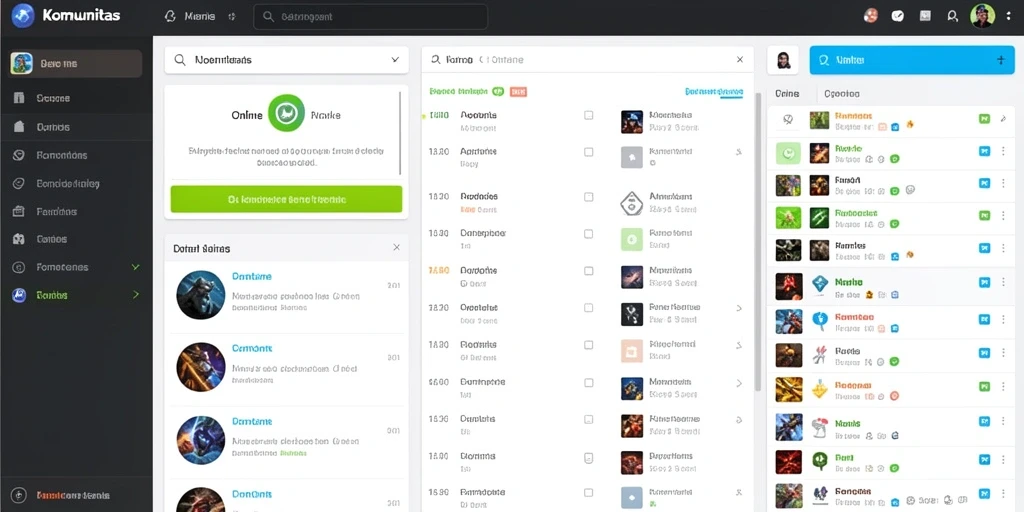Image resolution: width=1024 pixels, height=512 pixels.
Task: Collapse the sidebar item with green down chevron
Action: click(x=136, y=267)
